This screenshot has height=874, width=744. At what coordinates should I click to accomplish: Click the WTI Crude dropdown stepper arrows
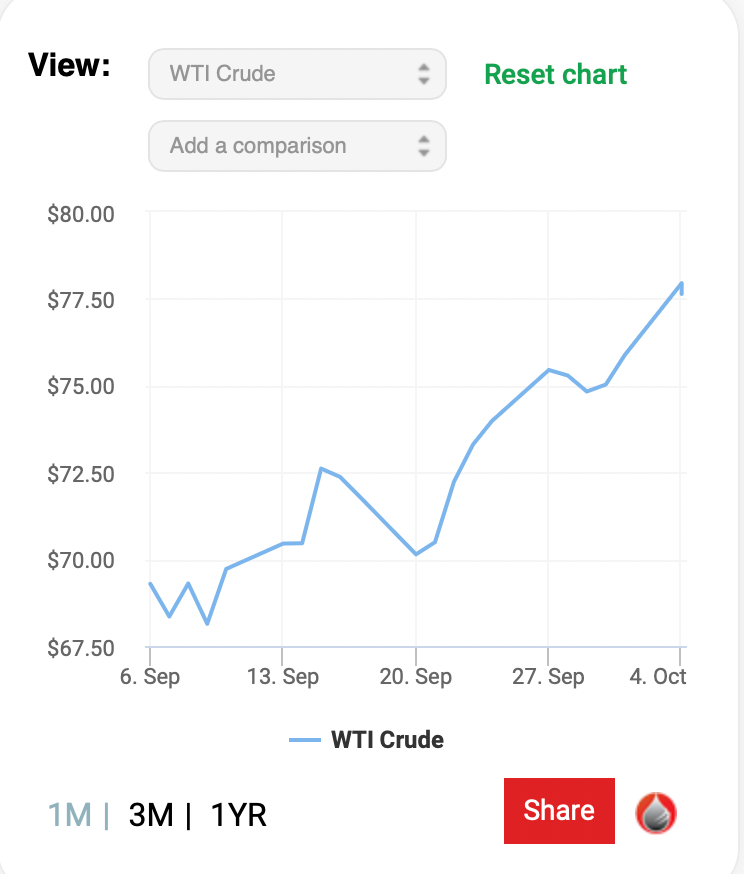[424, 74]
